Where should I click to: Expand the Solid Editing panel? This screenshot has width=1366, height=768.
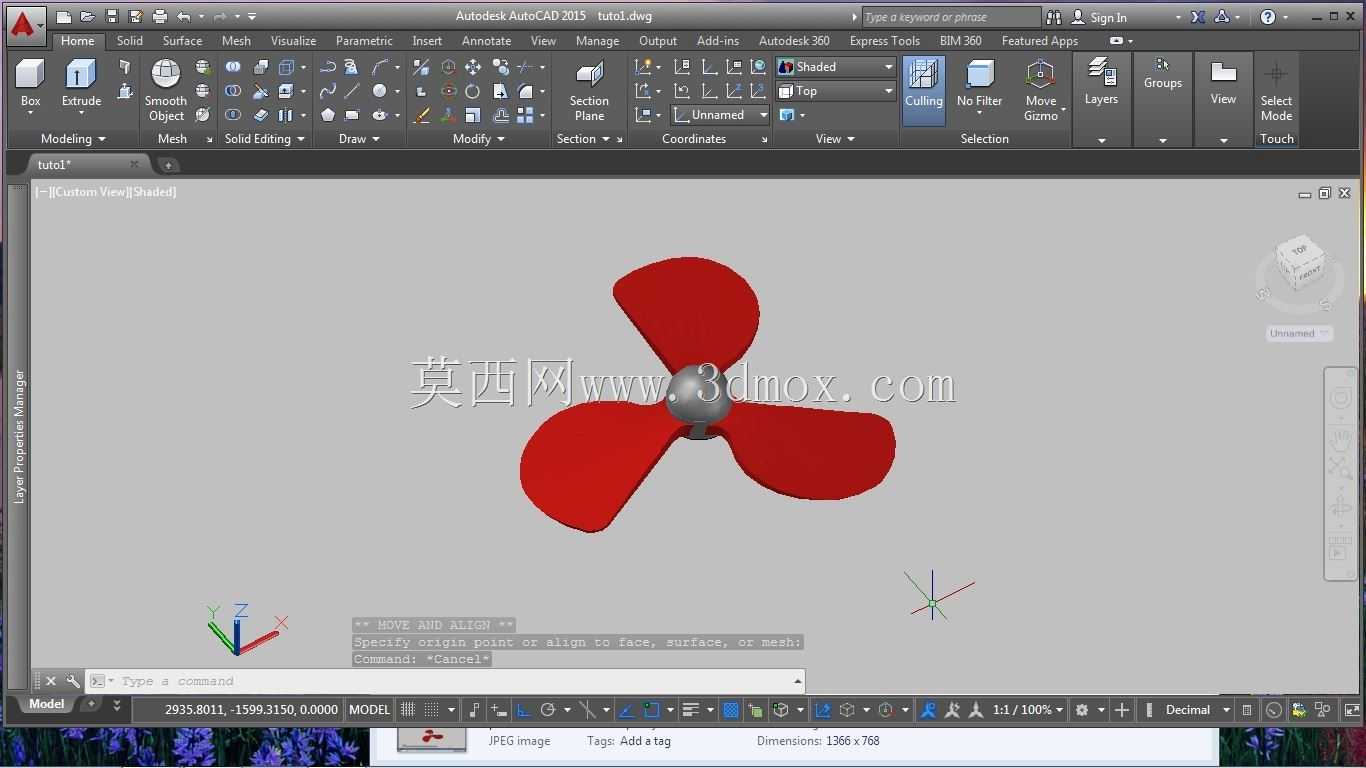pos(265,139)
